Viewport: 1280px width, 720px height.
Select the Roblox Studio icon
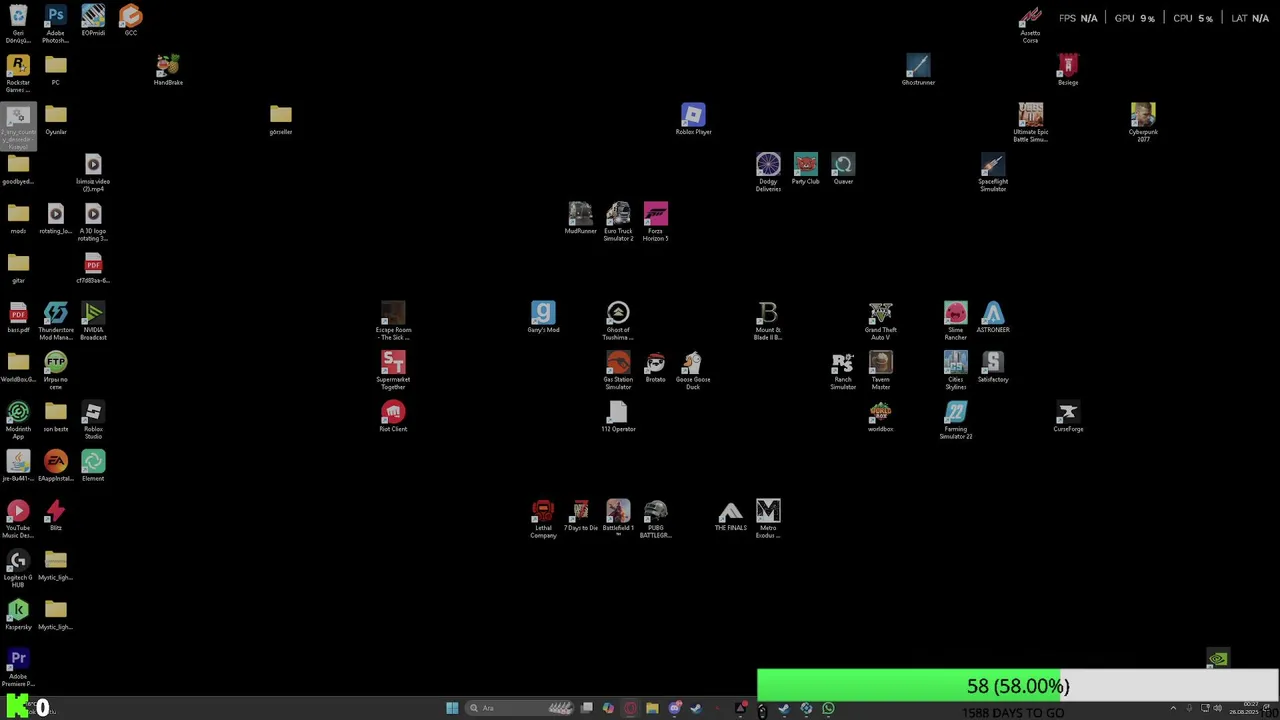click(x=93, y=420)
